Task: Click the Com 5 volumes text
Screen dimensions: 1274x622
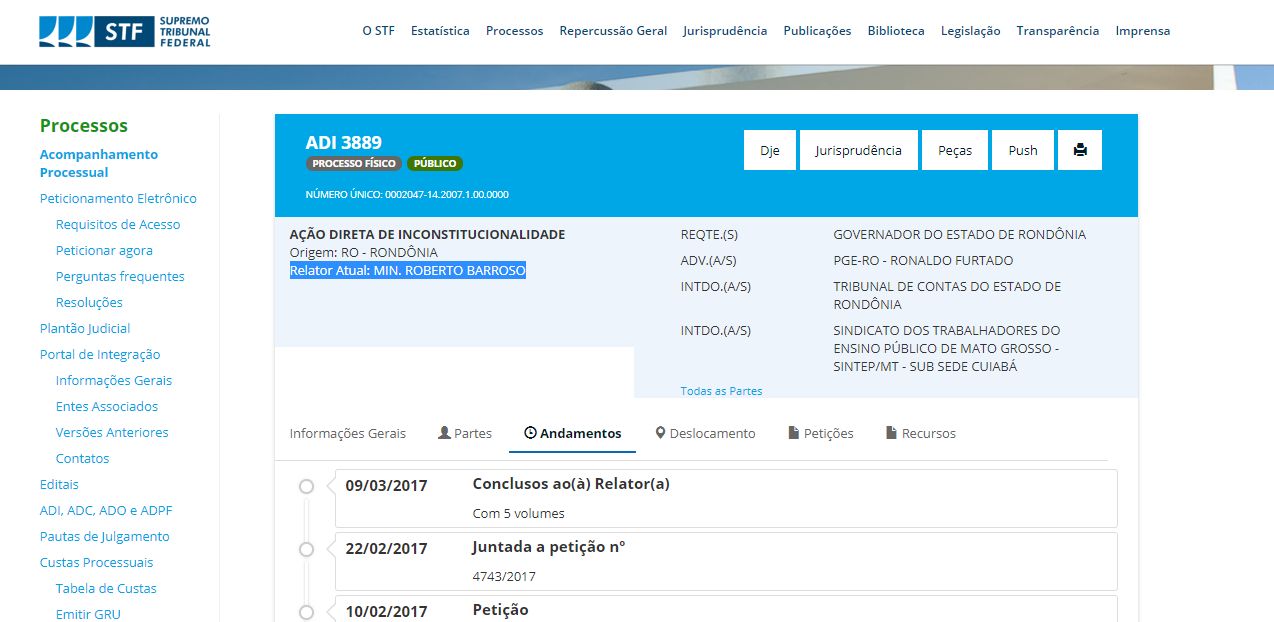Action: coord(518,513)
